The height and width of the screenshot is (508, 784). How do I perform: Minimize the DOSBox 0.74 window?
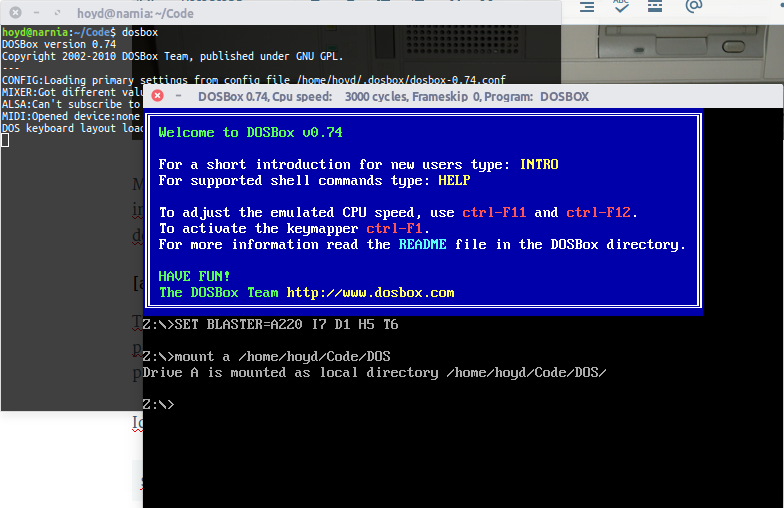click(178, 96)
